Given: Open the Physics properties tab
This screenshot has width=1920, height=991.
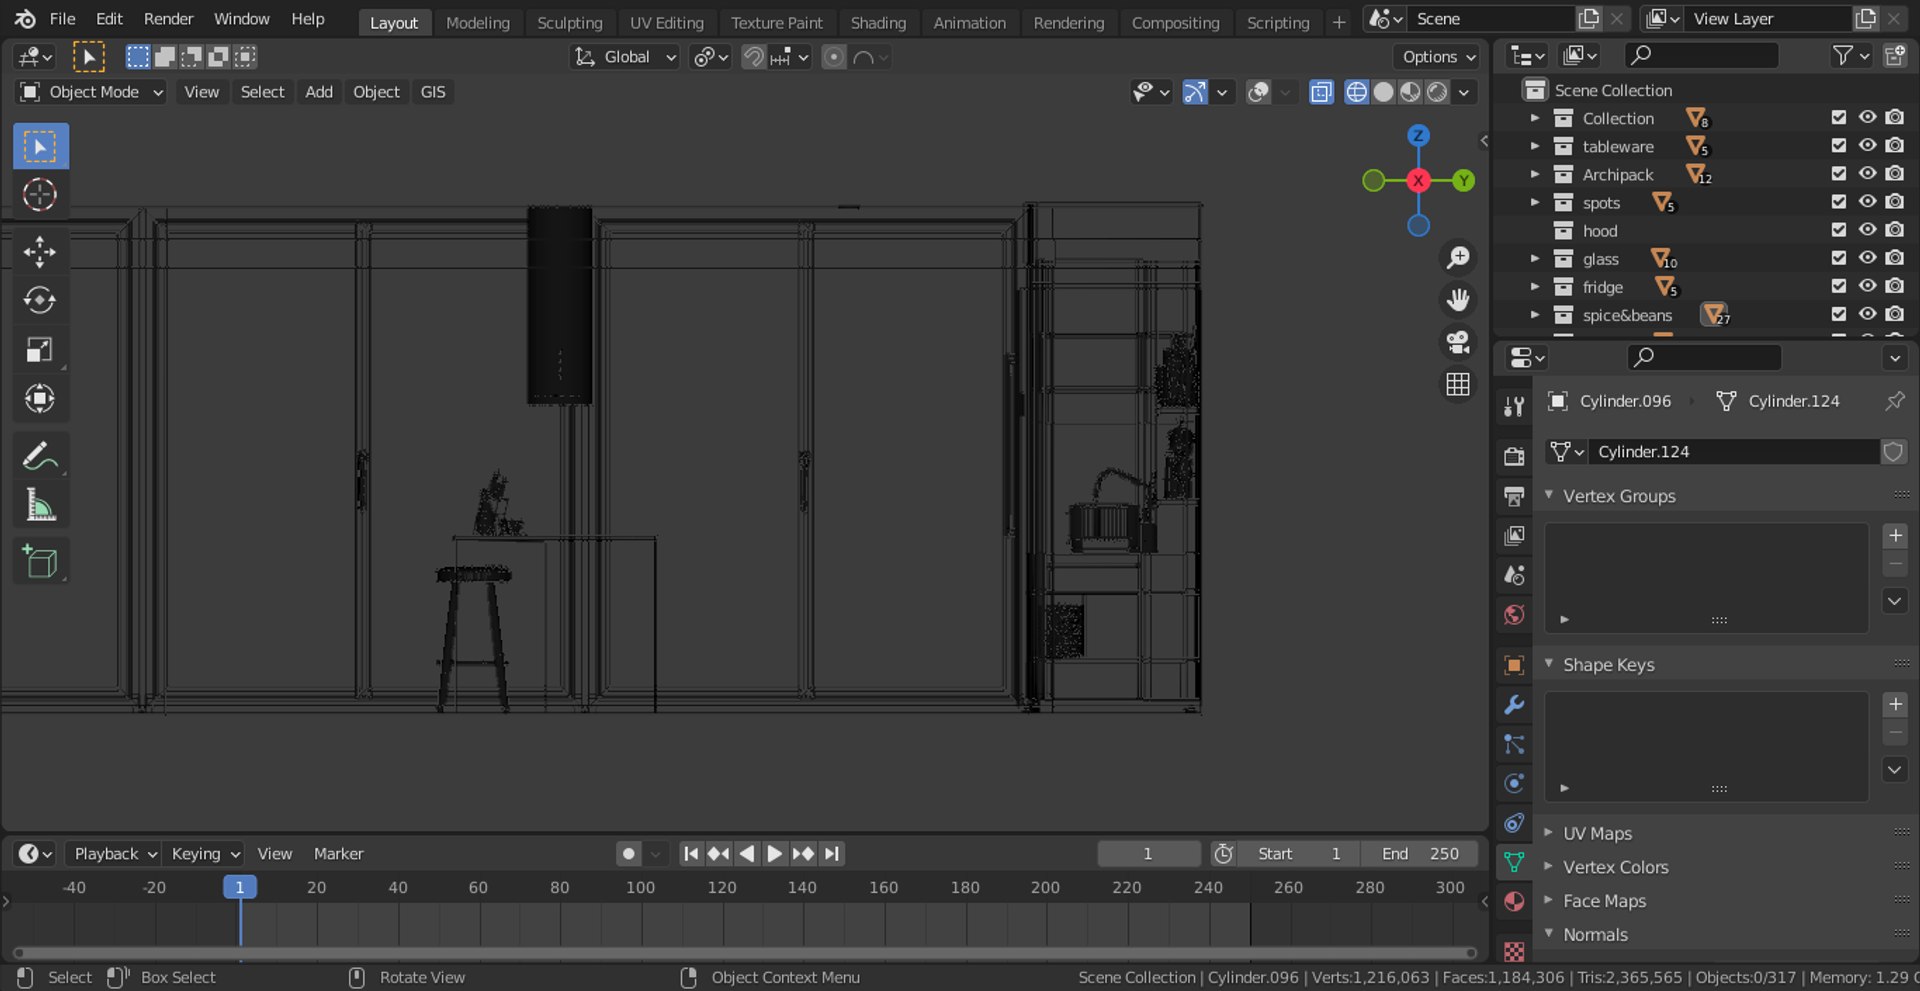Looking at the screenshot, I should pyautogui.click(x=1514, y=783).
